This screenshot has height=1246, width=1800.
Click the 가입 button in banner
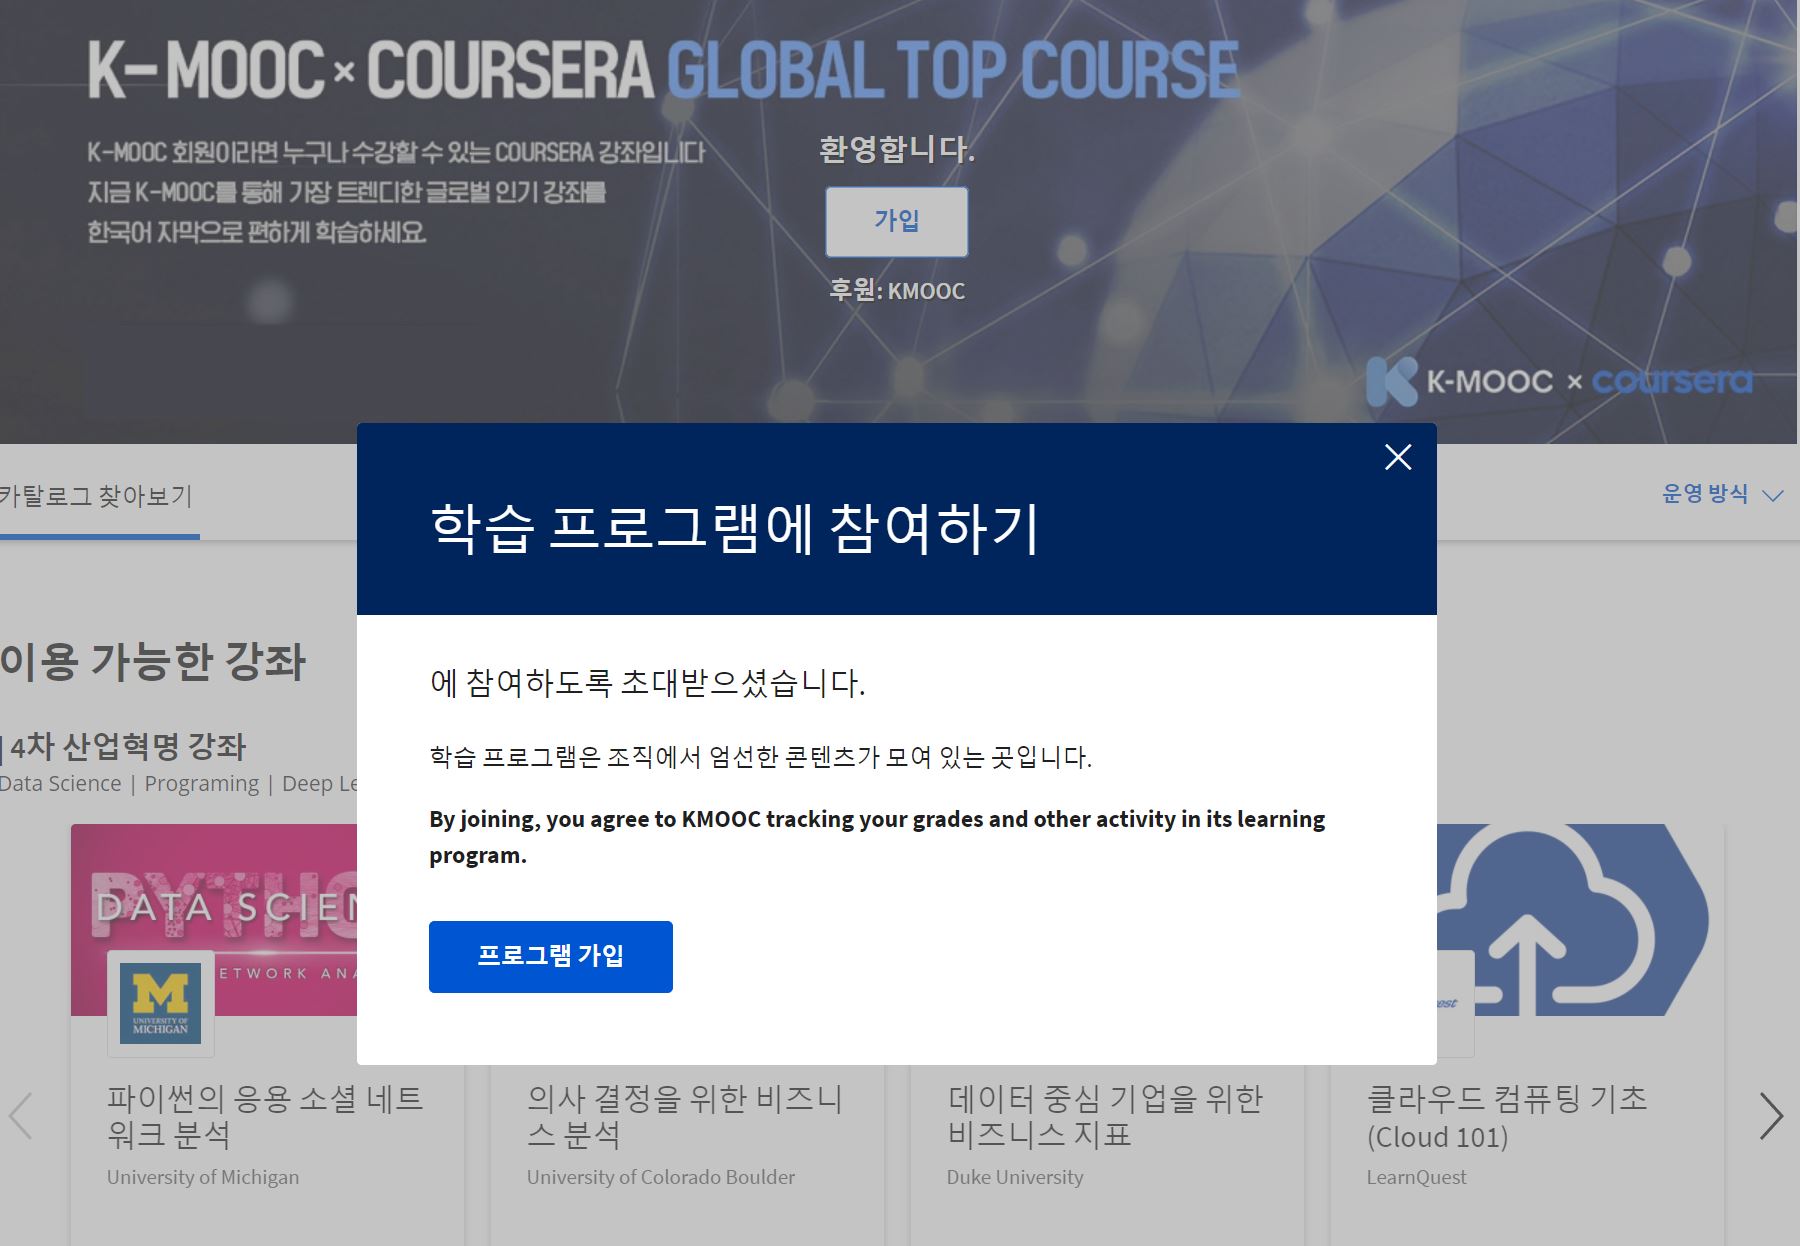tap(897, 221)
